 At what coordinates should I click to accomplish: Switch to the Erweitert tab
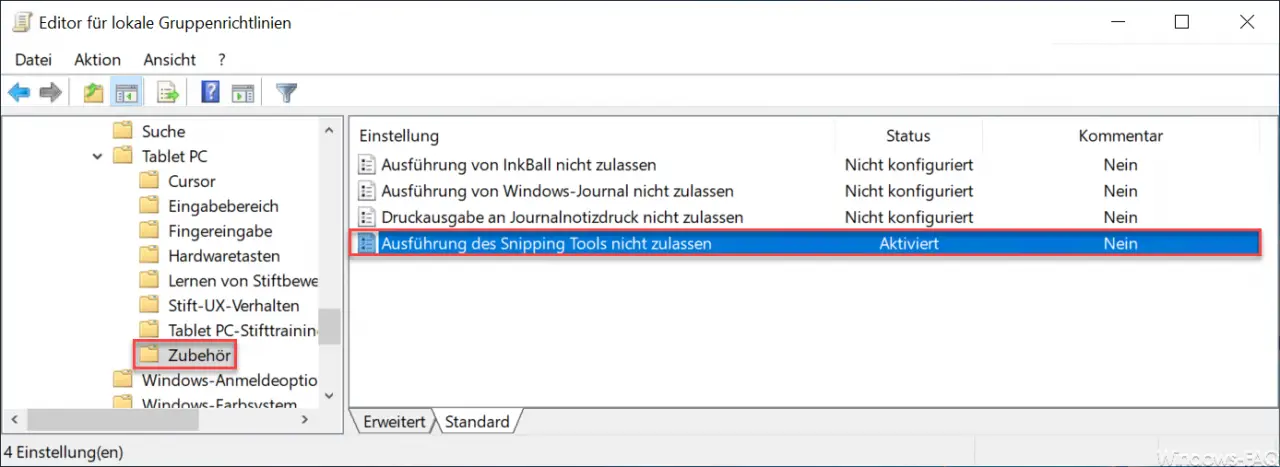(395, 422)
